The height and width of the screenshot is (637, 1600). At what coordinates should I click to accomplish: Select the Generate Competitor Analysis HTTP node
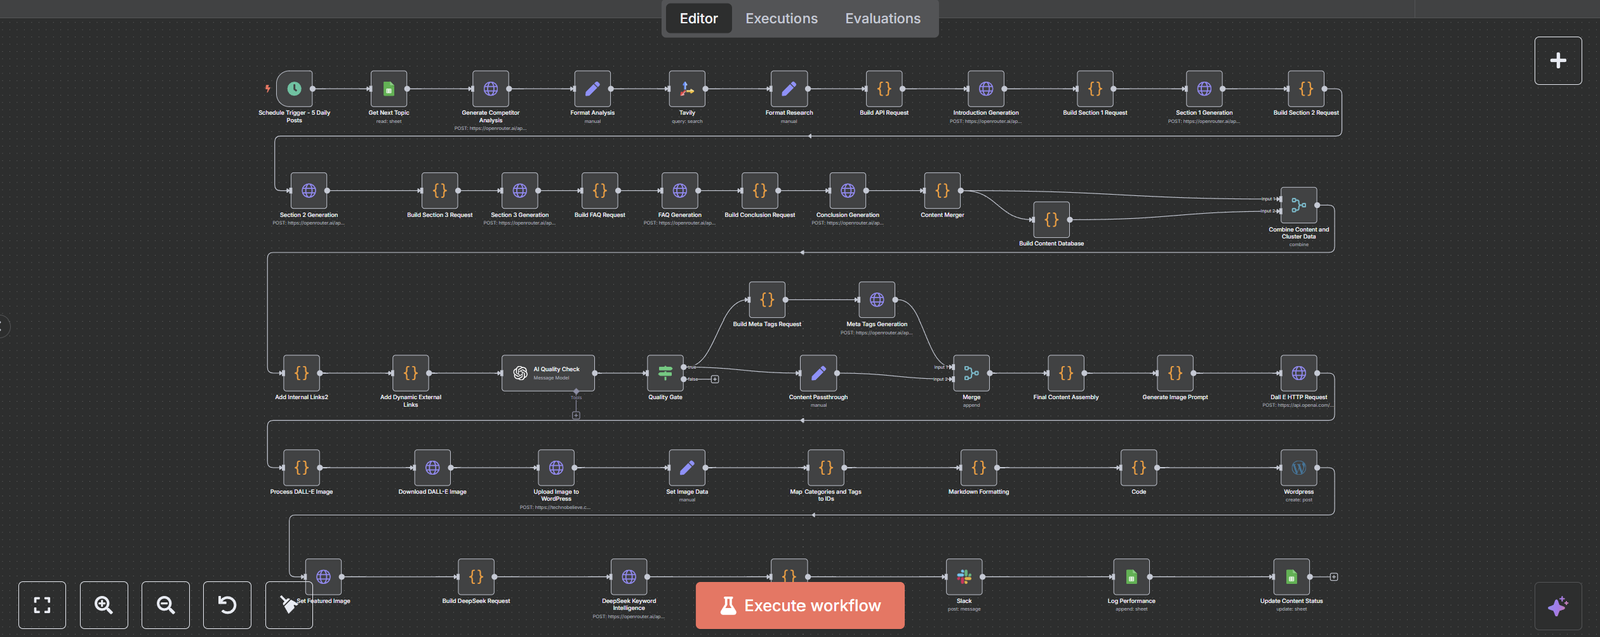click(x=491, y=89)
